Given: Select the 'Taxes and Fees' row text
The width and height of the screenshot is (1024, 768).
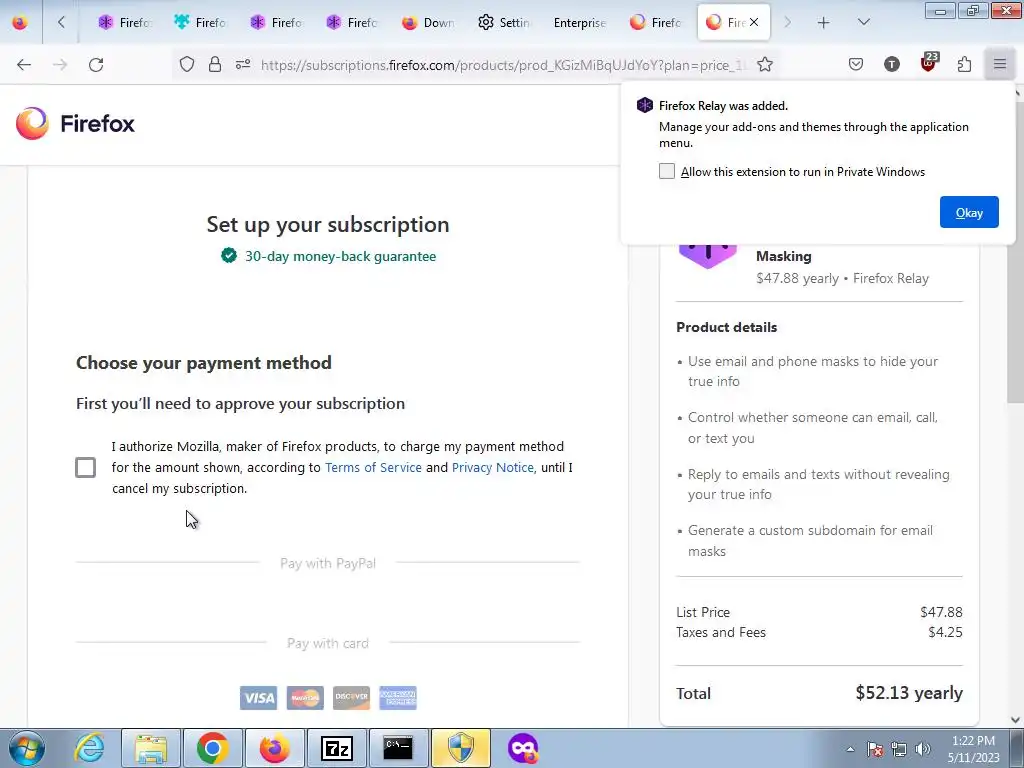Looking at the screenshot, I should click(721, 632).
